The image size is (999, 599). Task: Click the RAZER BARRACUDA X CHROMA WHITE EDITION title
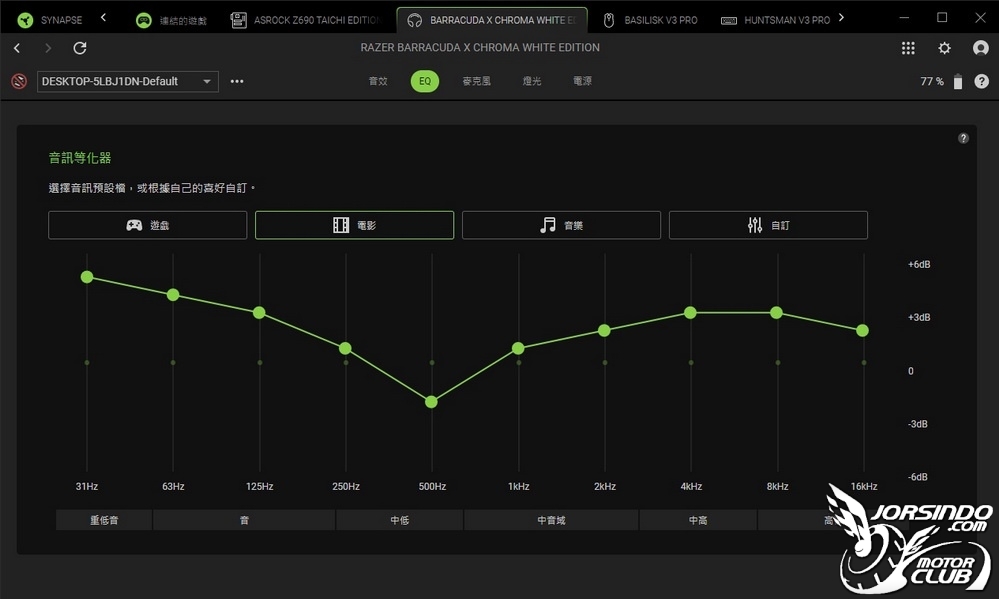(x=480, y=47)
